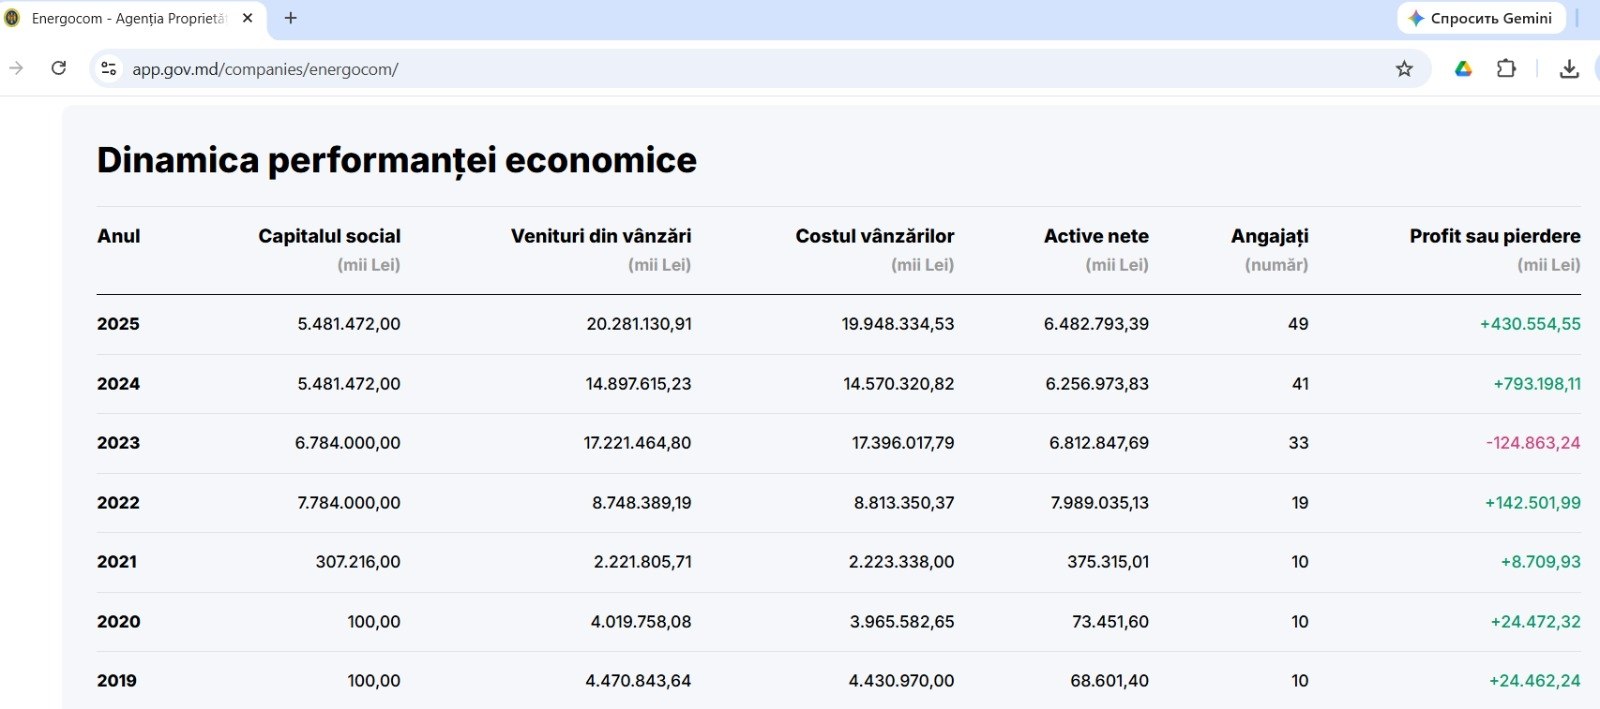Viewport: 1600px width, 709px height.
Task: Click the Capitalul social column header
Action: [329, 236]
